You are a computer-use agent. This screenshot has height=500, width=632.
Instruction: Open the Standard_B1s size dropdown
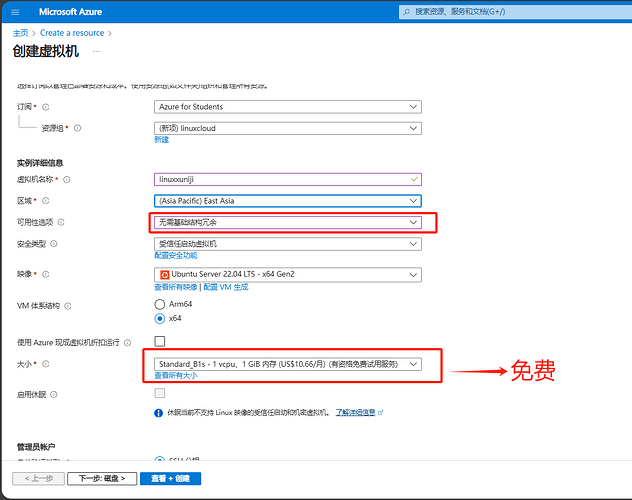pyautogui.click(x=288, y=364)
